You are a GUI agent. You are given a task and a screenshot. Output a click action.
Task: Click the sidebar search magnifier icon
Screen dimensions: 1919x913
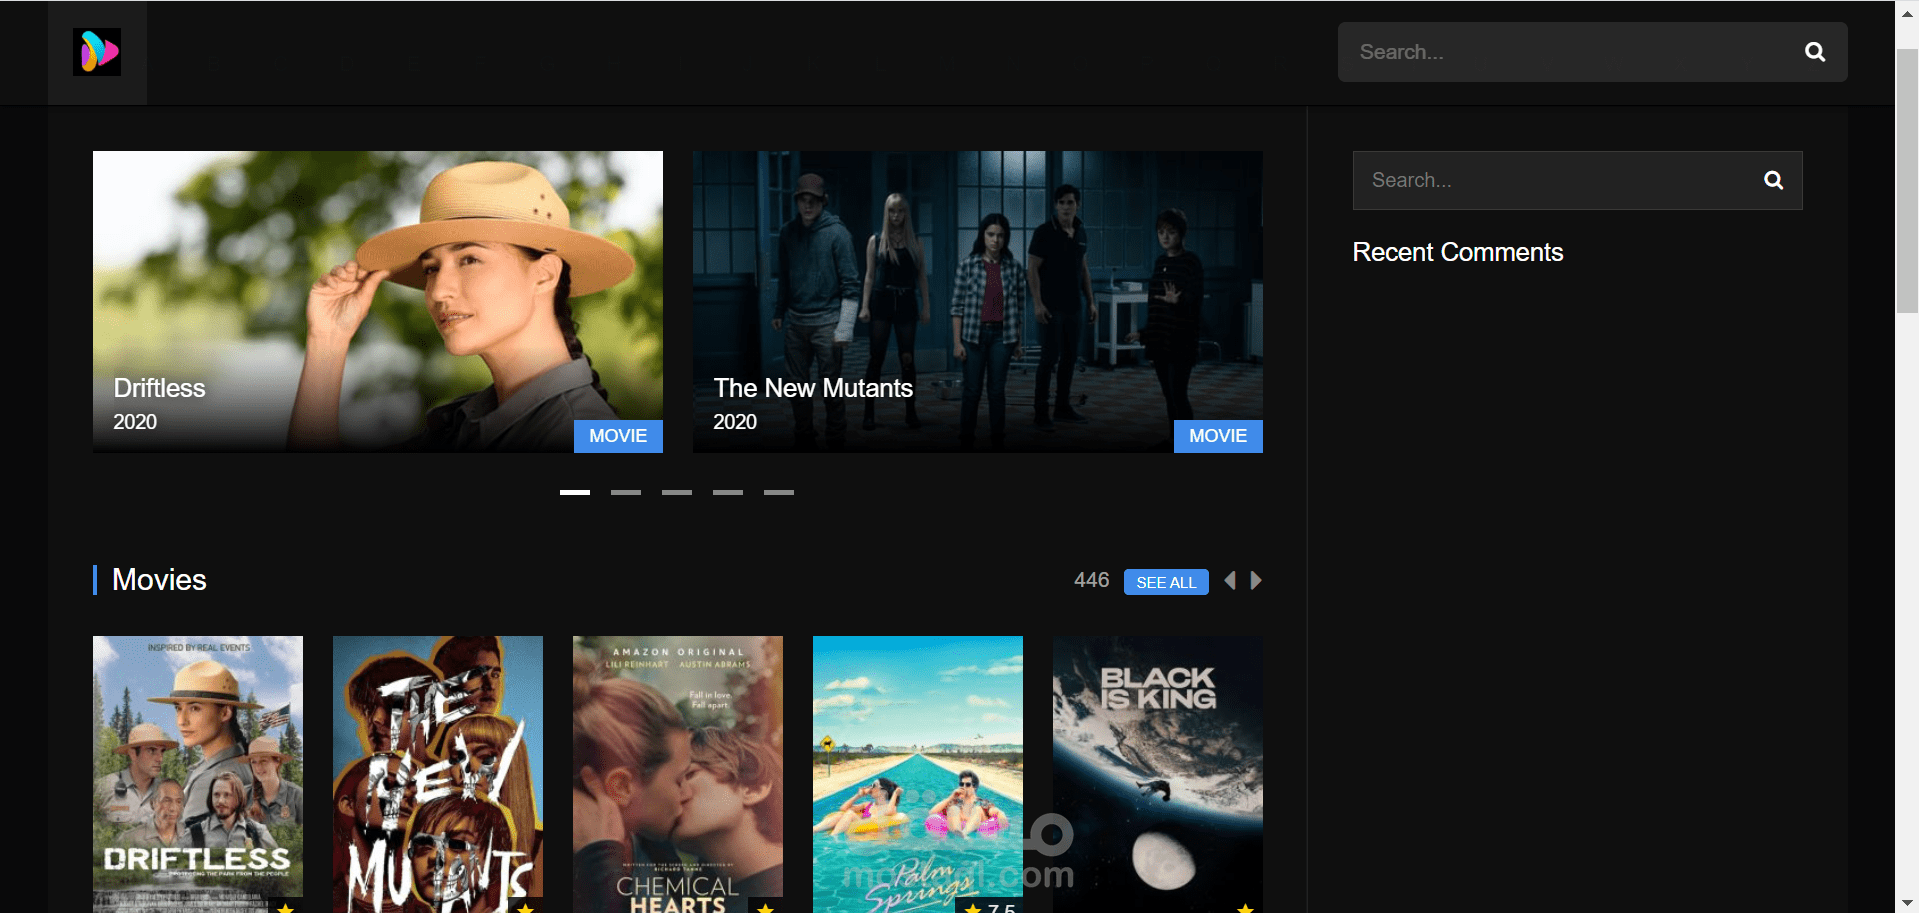point(1774,180)
